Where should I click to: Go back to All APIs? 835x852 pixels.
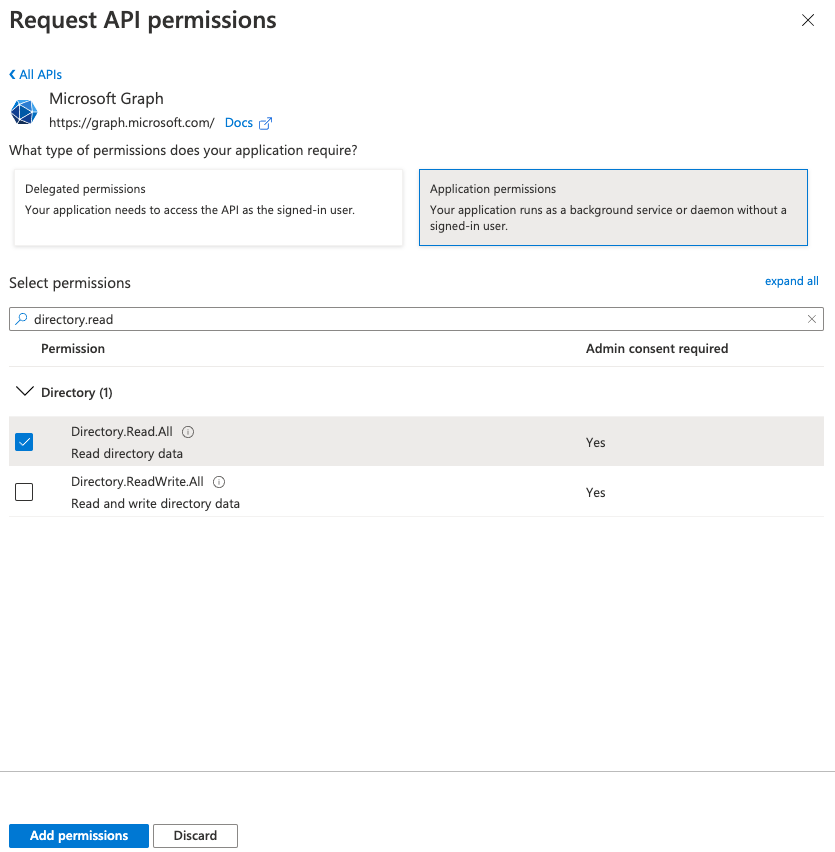point(35,74)
